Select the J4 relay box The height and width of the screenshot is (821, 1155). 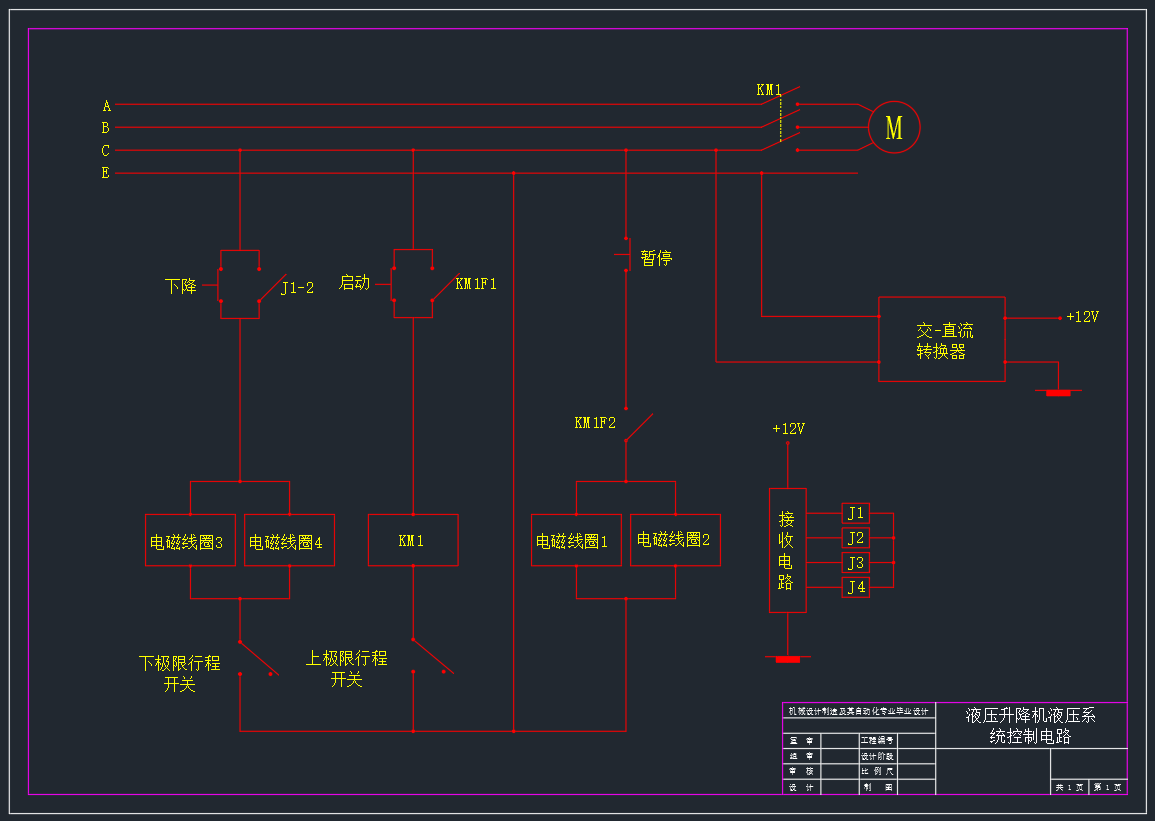point(855,587)
